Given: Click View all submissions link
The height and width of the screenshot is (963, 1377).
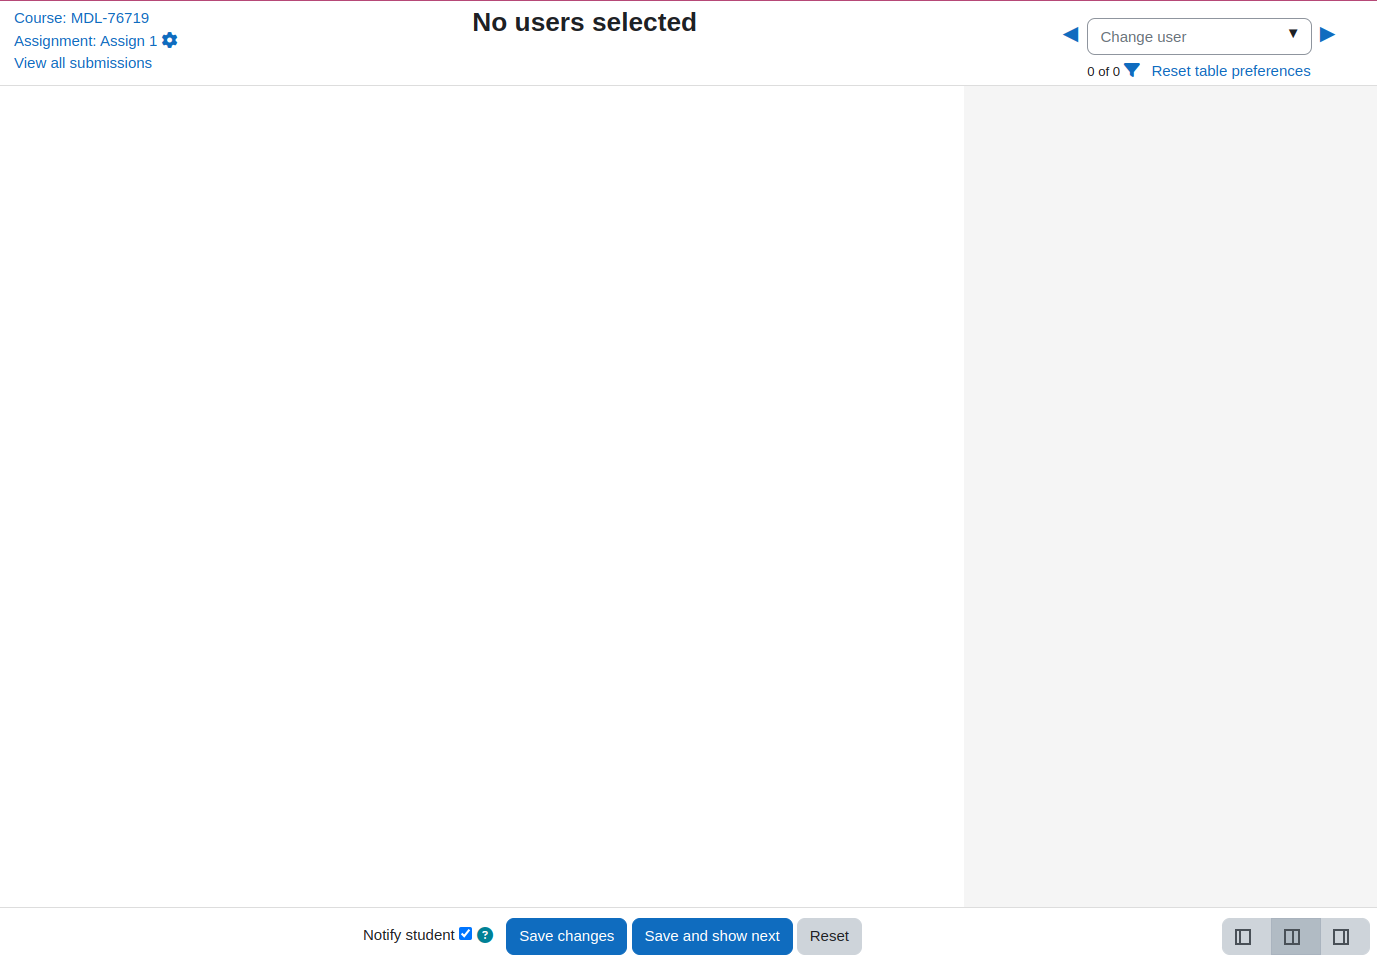Looking at the screenshot, I should (x=83, y=63).
